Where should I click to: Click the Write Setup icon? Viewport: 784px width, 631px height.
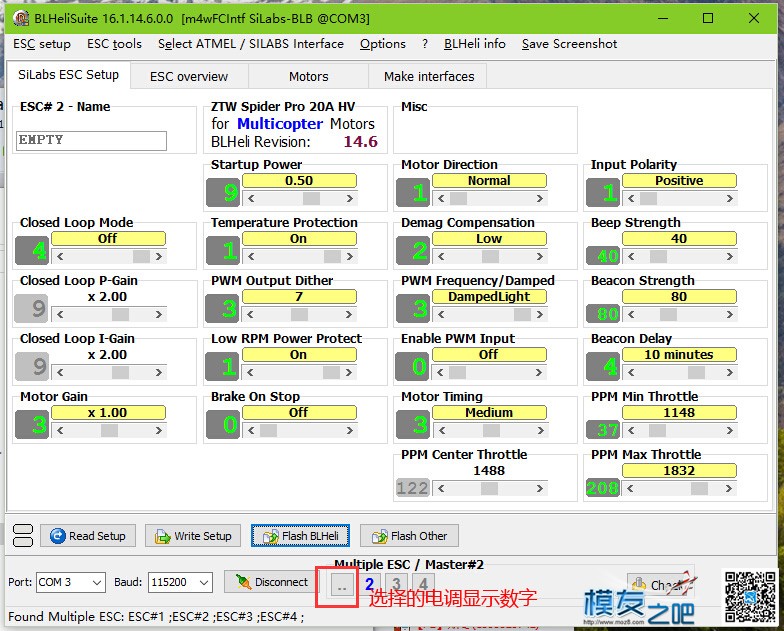pyautogui.click(x=162, y=536)
